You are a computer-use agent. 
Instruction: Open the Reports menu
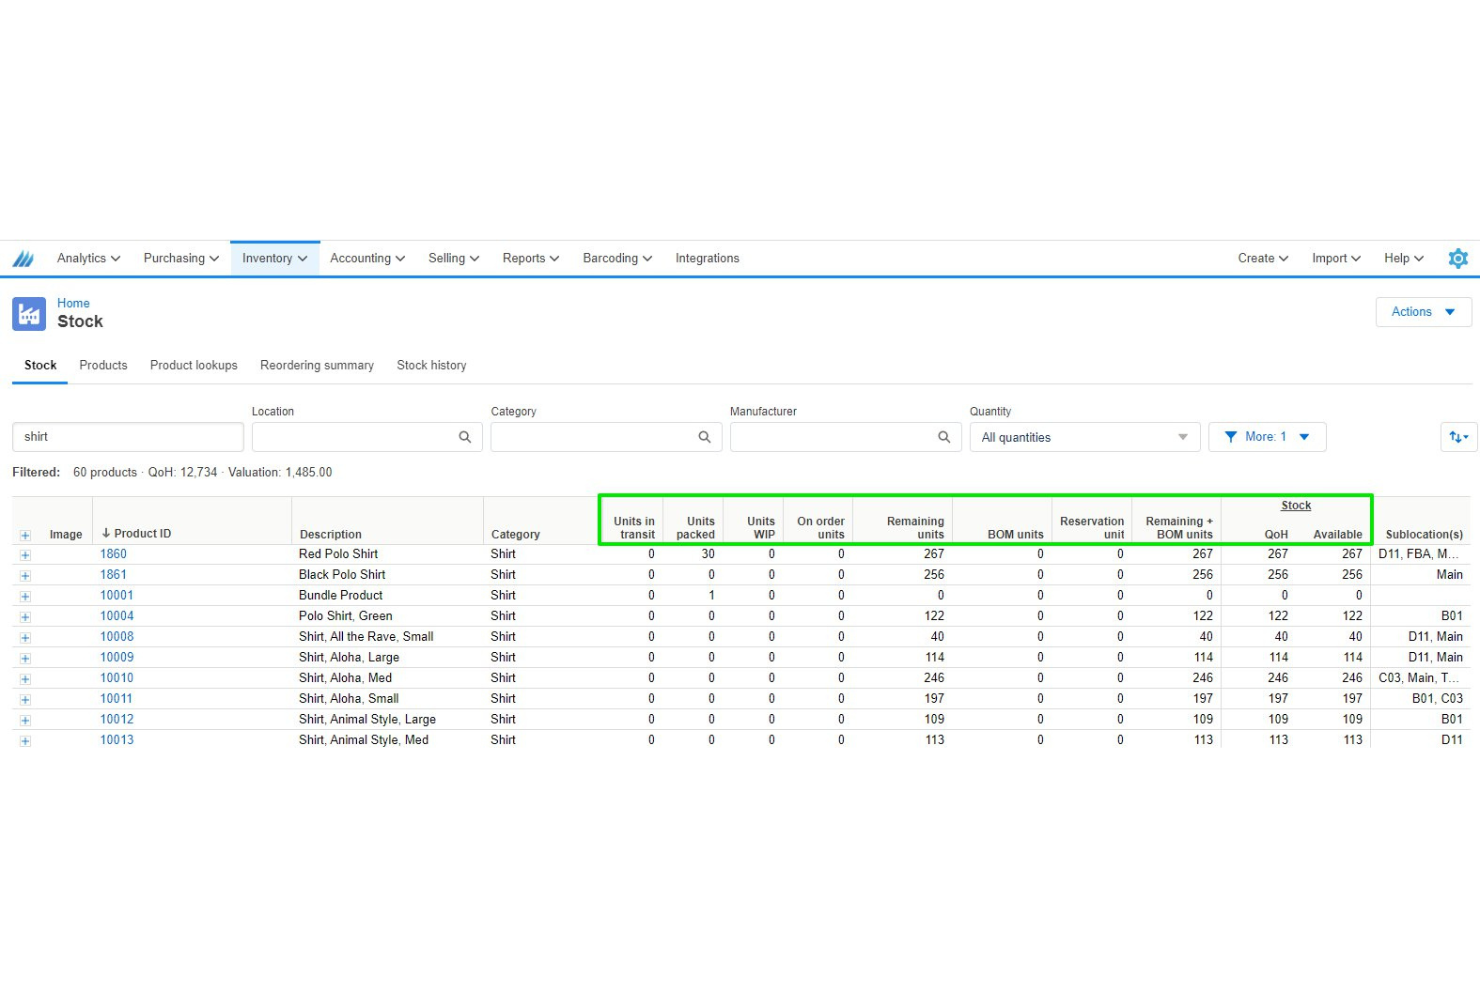[x=529, y=258]
